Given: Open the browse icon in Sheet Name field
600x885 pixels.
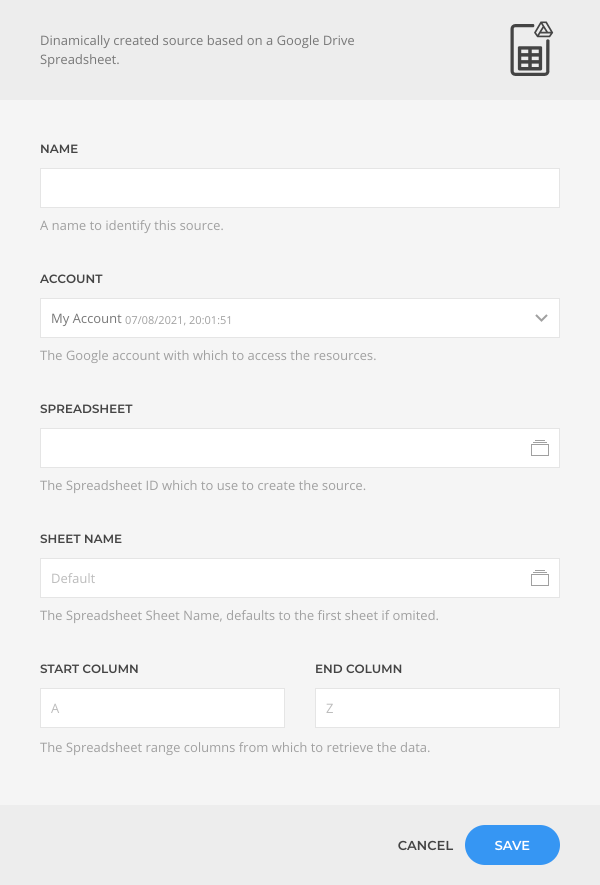Looking at the screenshot, I should pos(540,578).
